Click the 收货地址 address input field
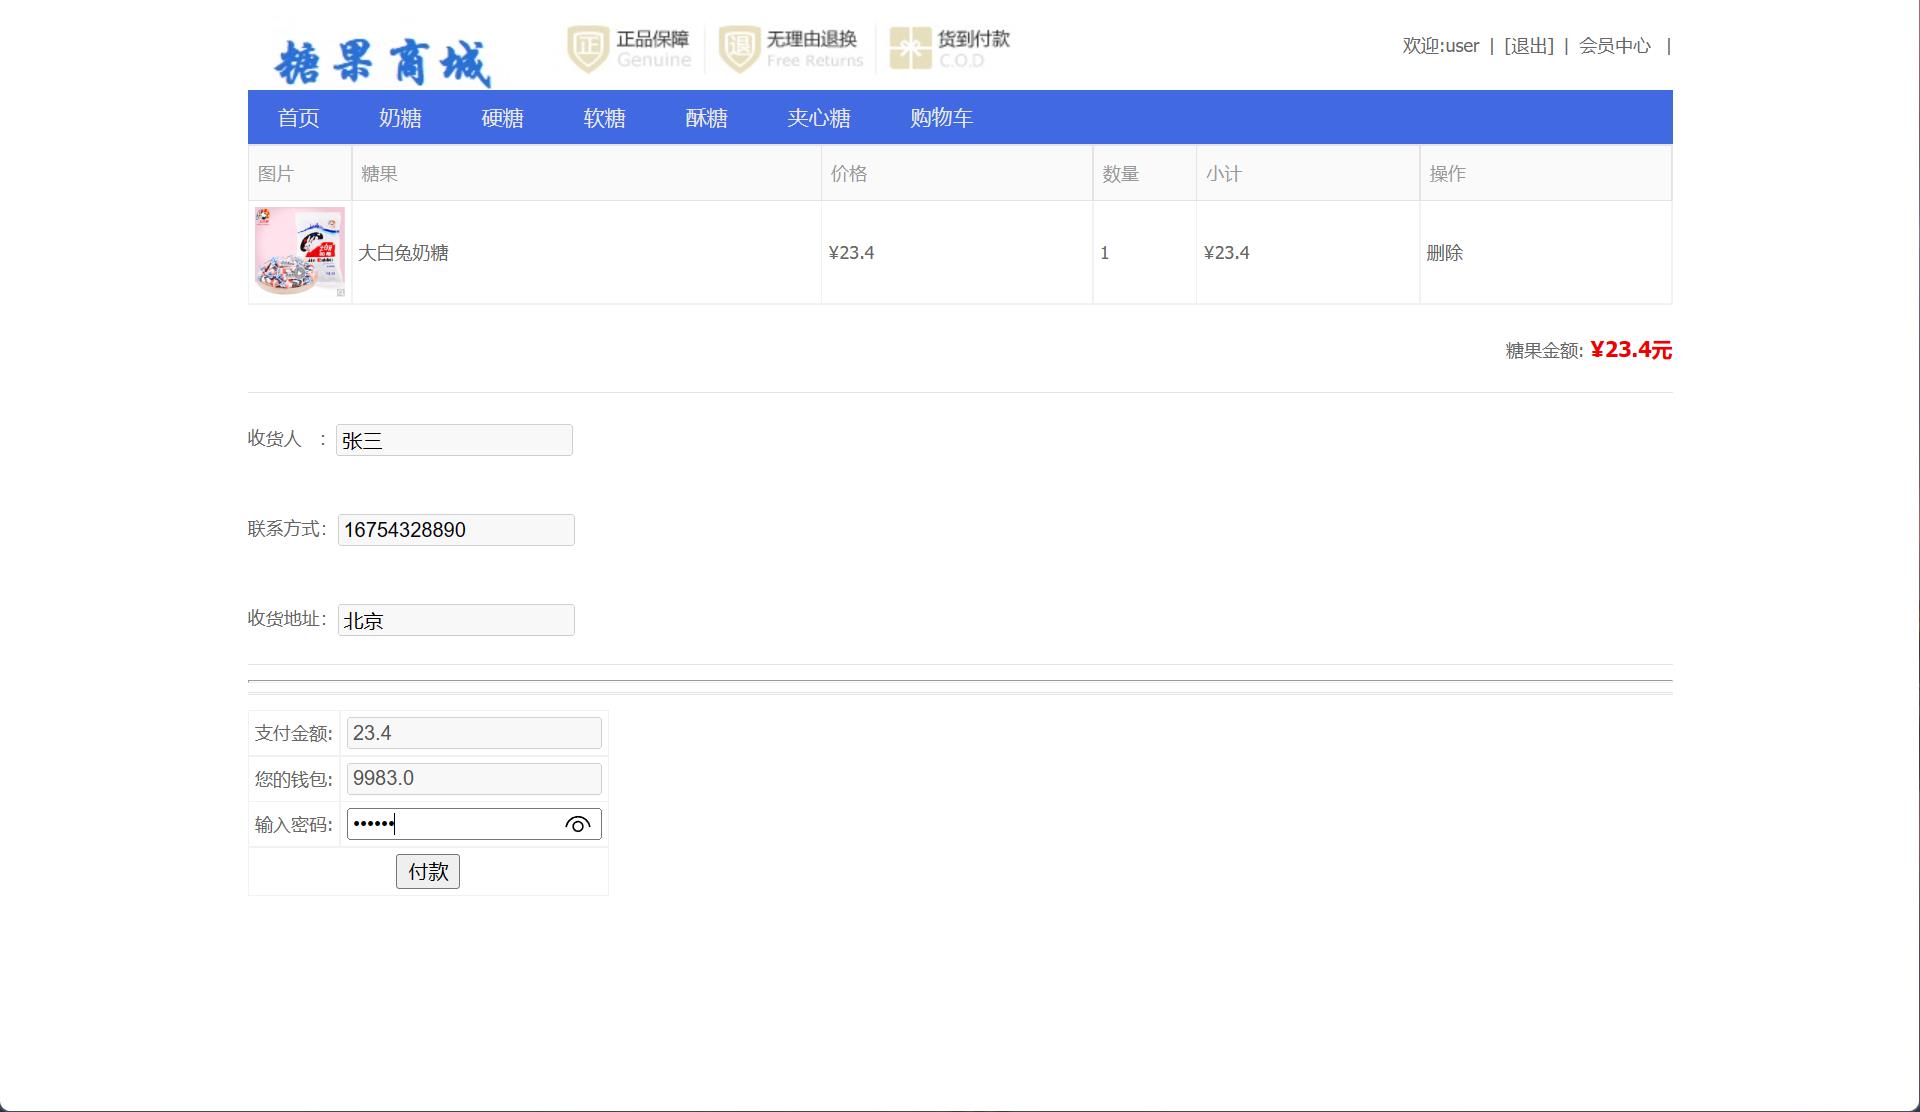 pyautogui.click(x=456, y=620)
